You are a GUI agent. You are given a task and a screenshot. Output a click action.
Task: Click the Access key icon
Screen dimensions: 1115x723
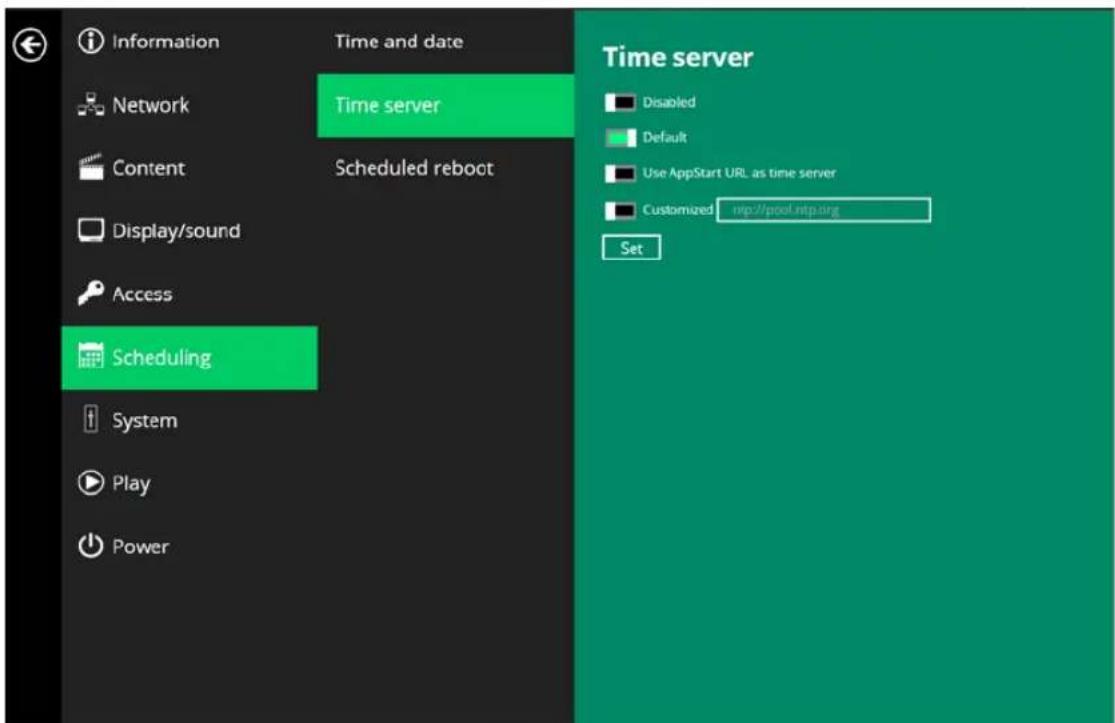tap(90, 293)
